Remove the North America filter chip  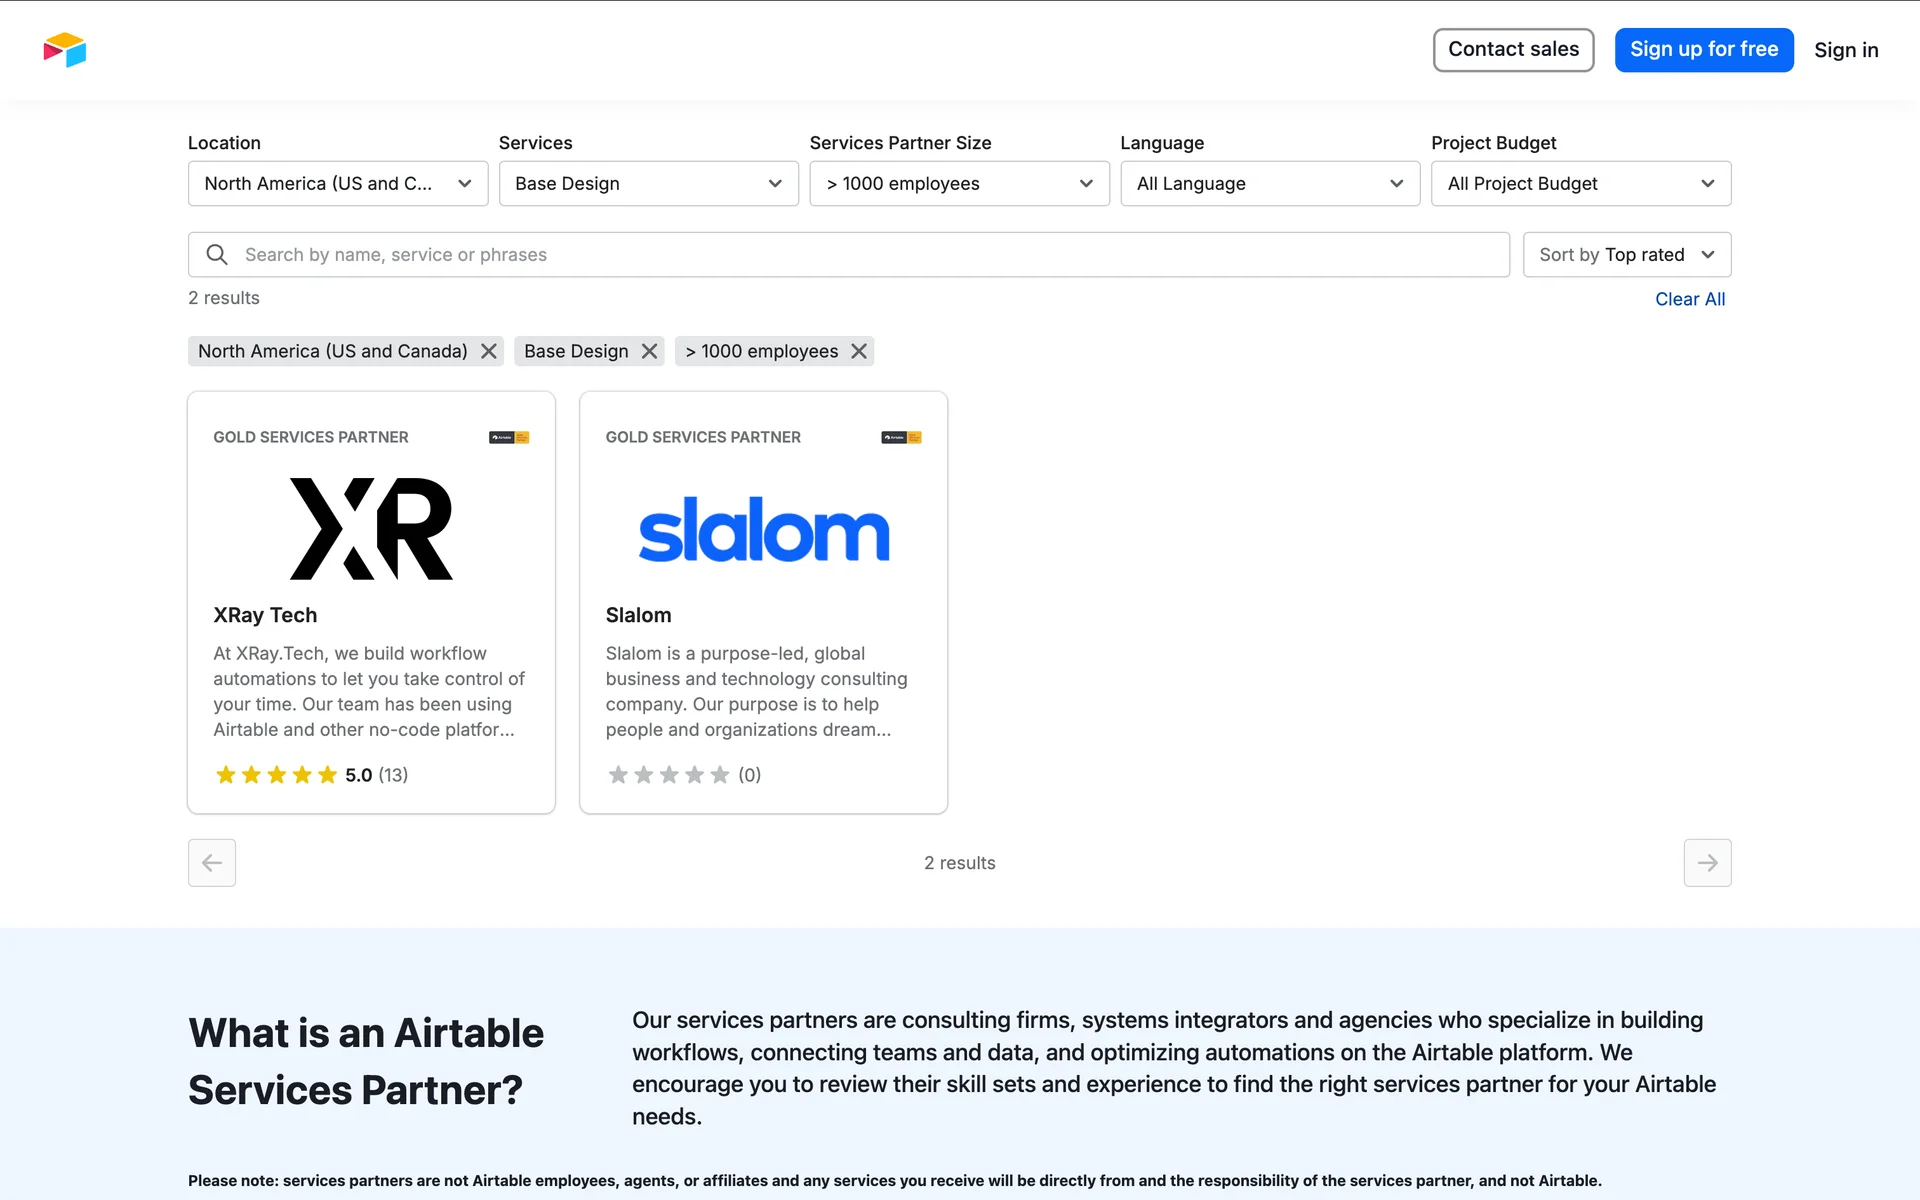coord(489,351)
